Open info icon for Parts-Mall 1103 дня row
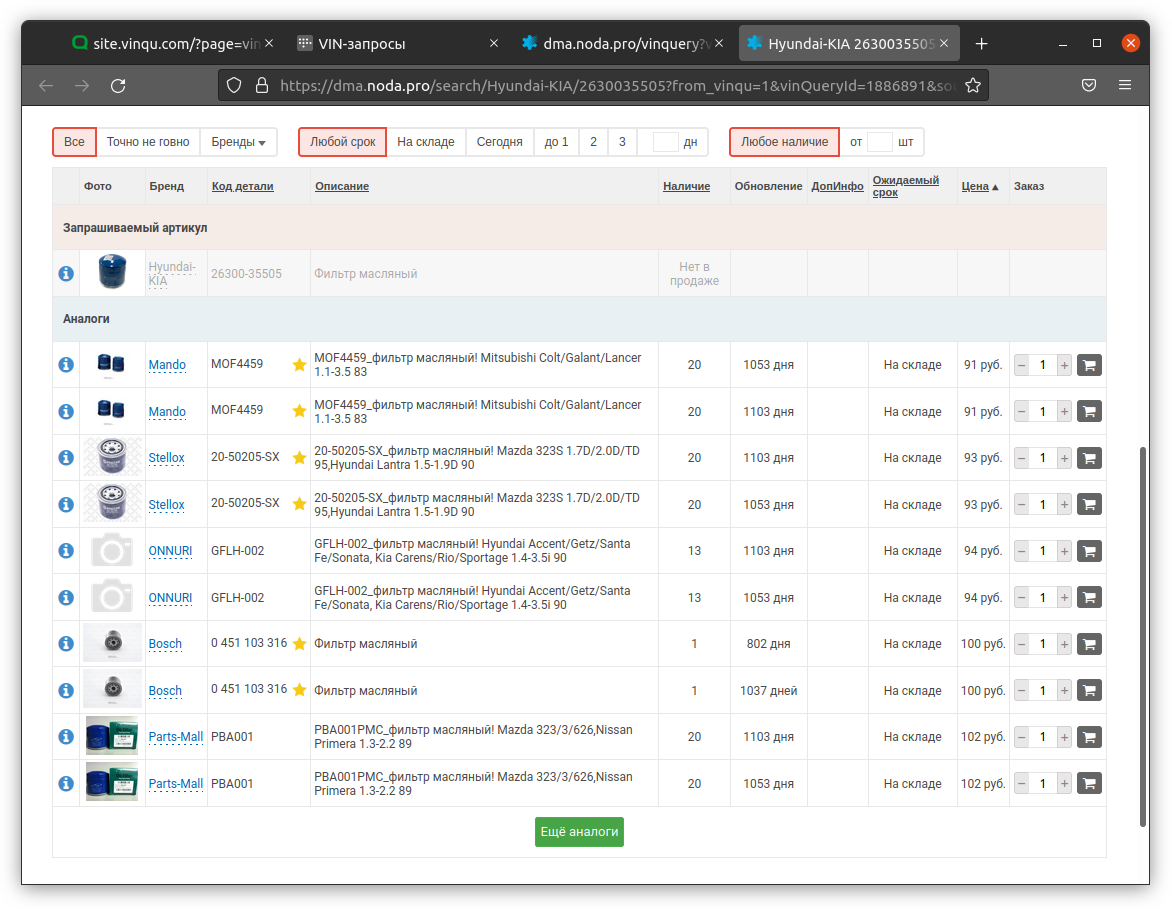 pyautogui.click(x=66, y=736)
